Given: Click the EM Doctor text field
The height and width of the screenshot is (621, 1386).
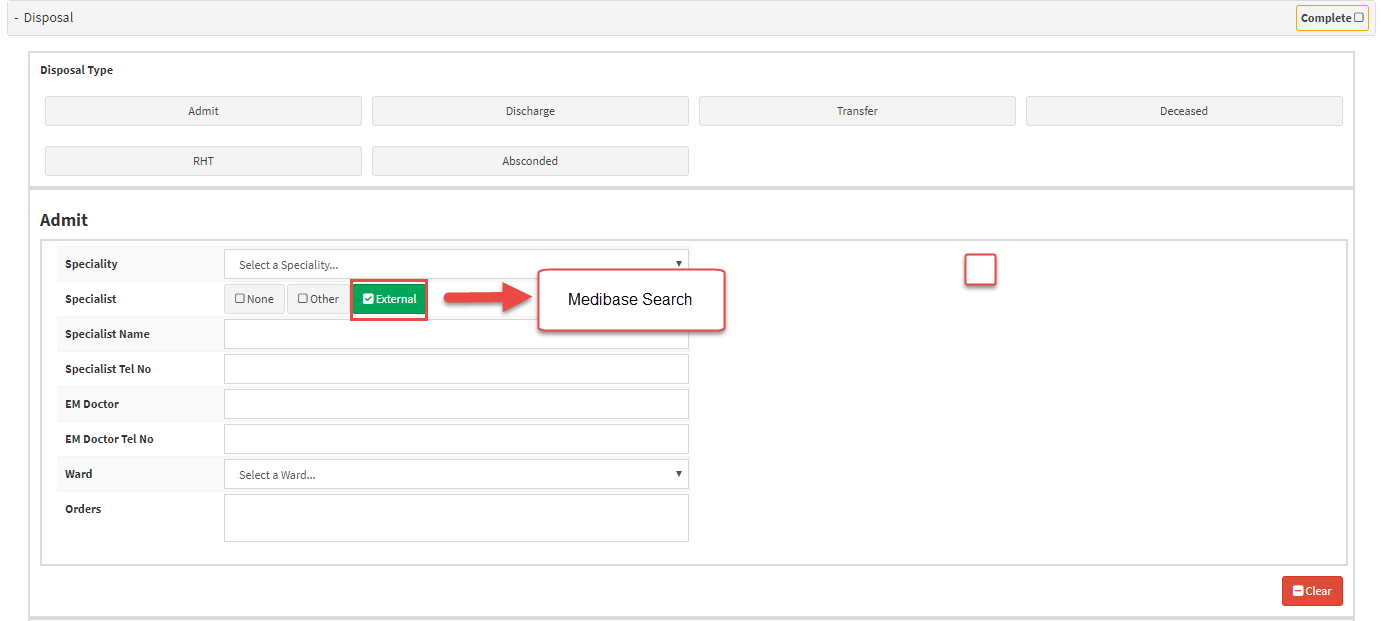Looking at the screenshot, I should pos(456,404).
